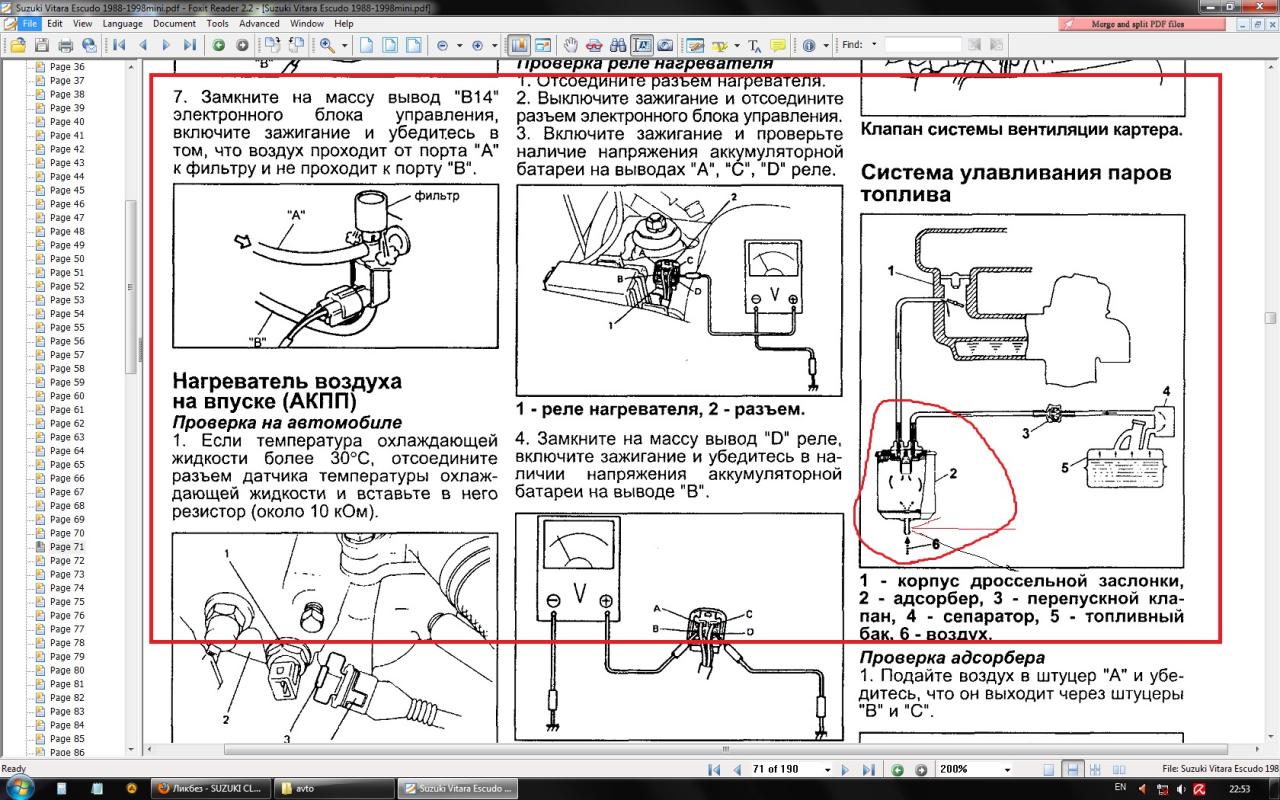Switch to single page layout in status bar

(x=1048, y=770)
